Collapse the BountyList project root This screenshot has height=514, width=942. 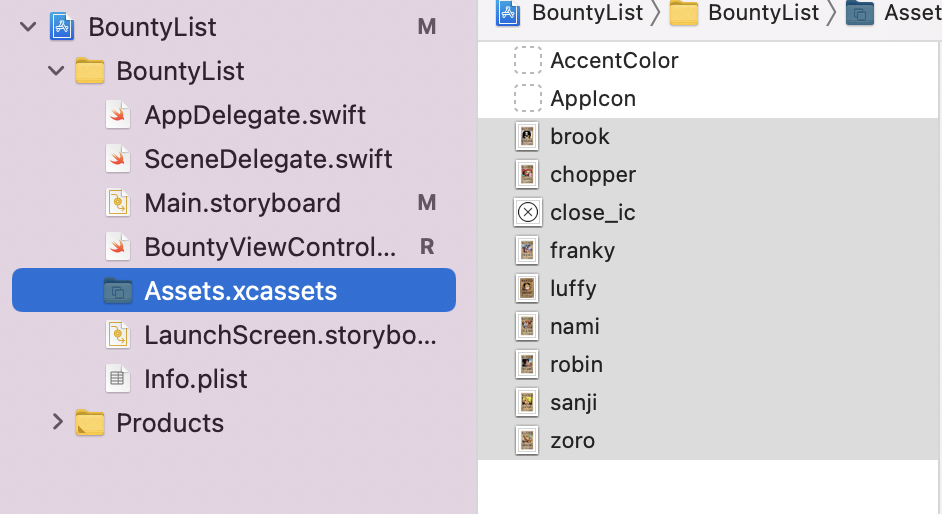pos(28,27)
